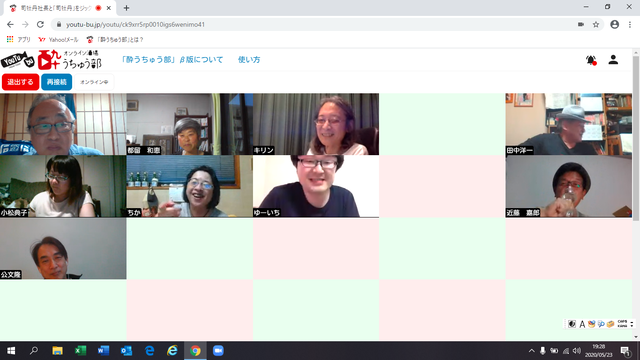Click the オンライン中 status button
Screen dimensions: 640x360
coord(94,82)
